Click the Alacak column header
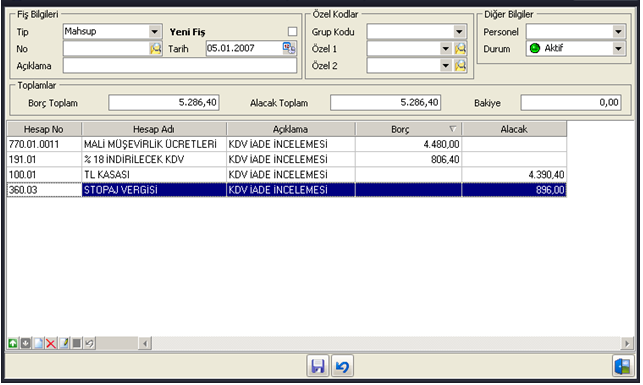 tap(514, 129)
